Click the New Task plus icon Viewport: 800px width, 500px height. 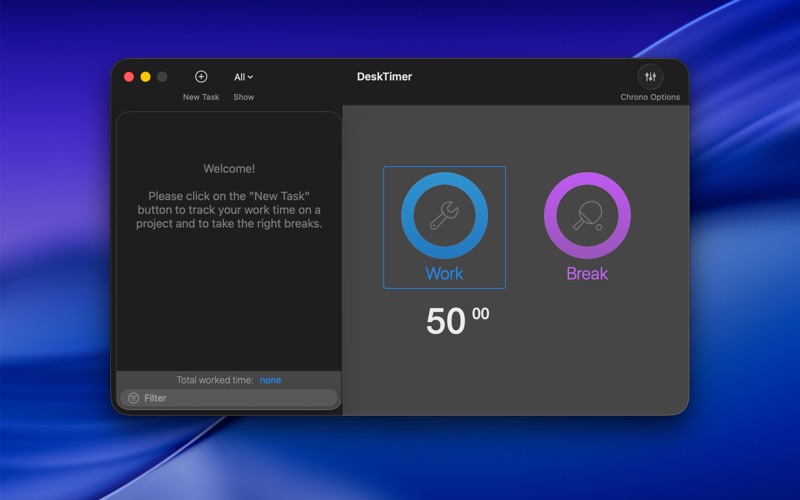[201, 77]
